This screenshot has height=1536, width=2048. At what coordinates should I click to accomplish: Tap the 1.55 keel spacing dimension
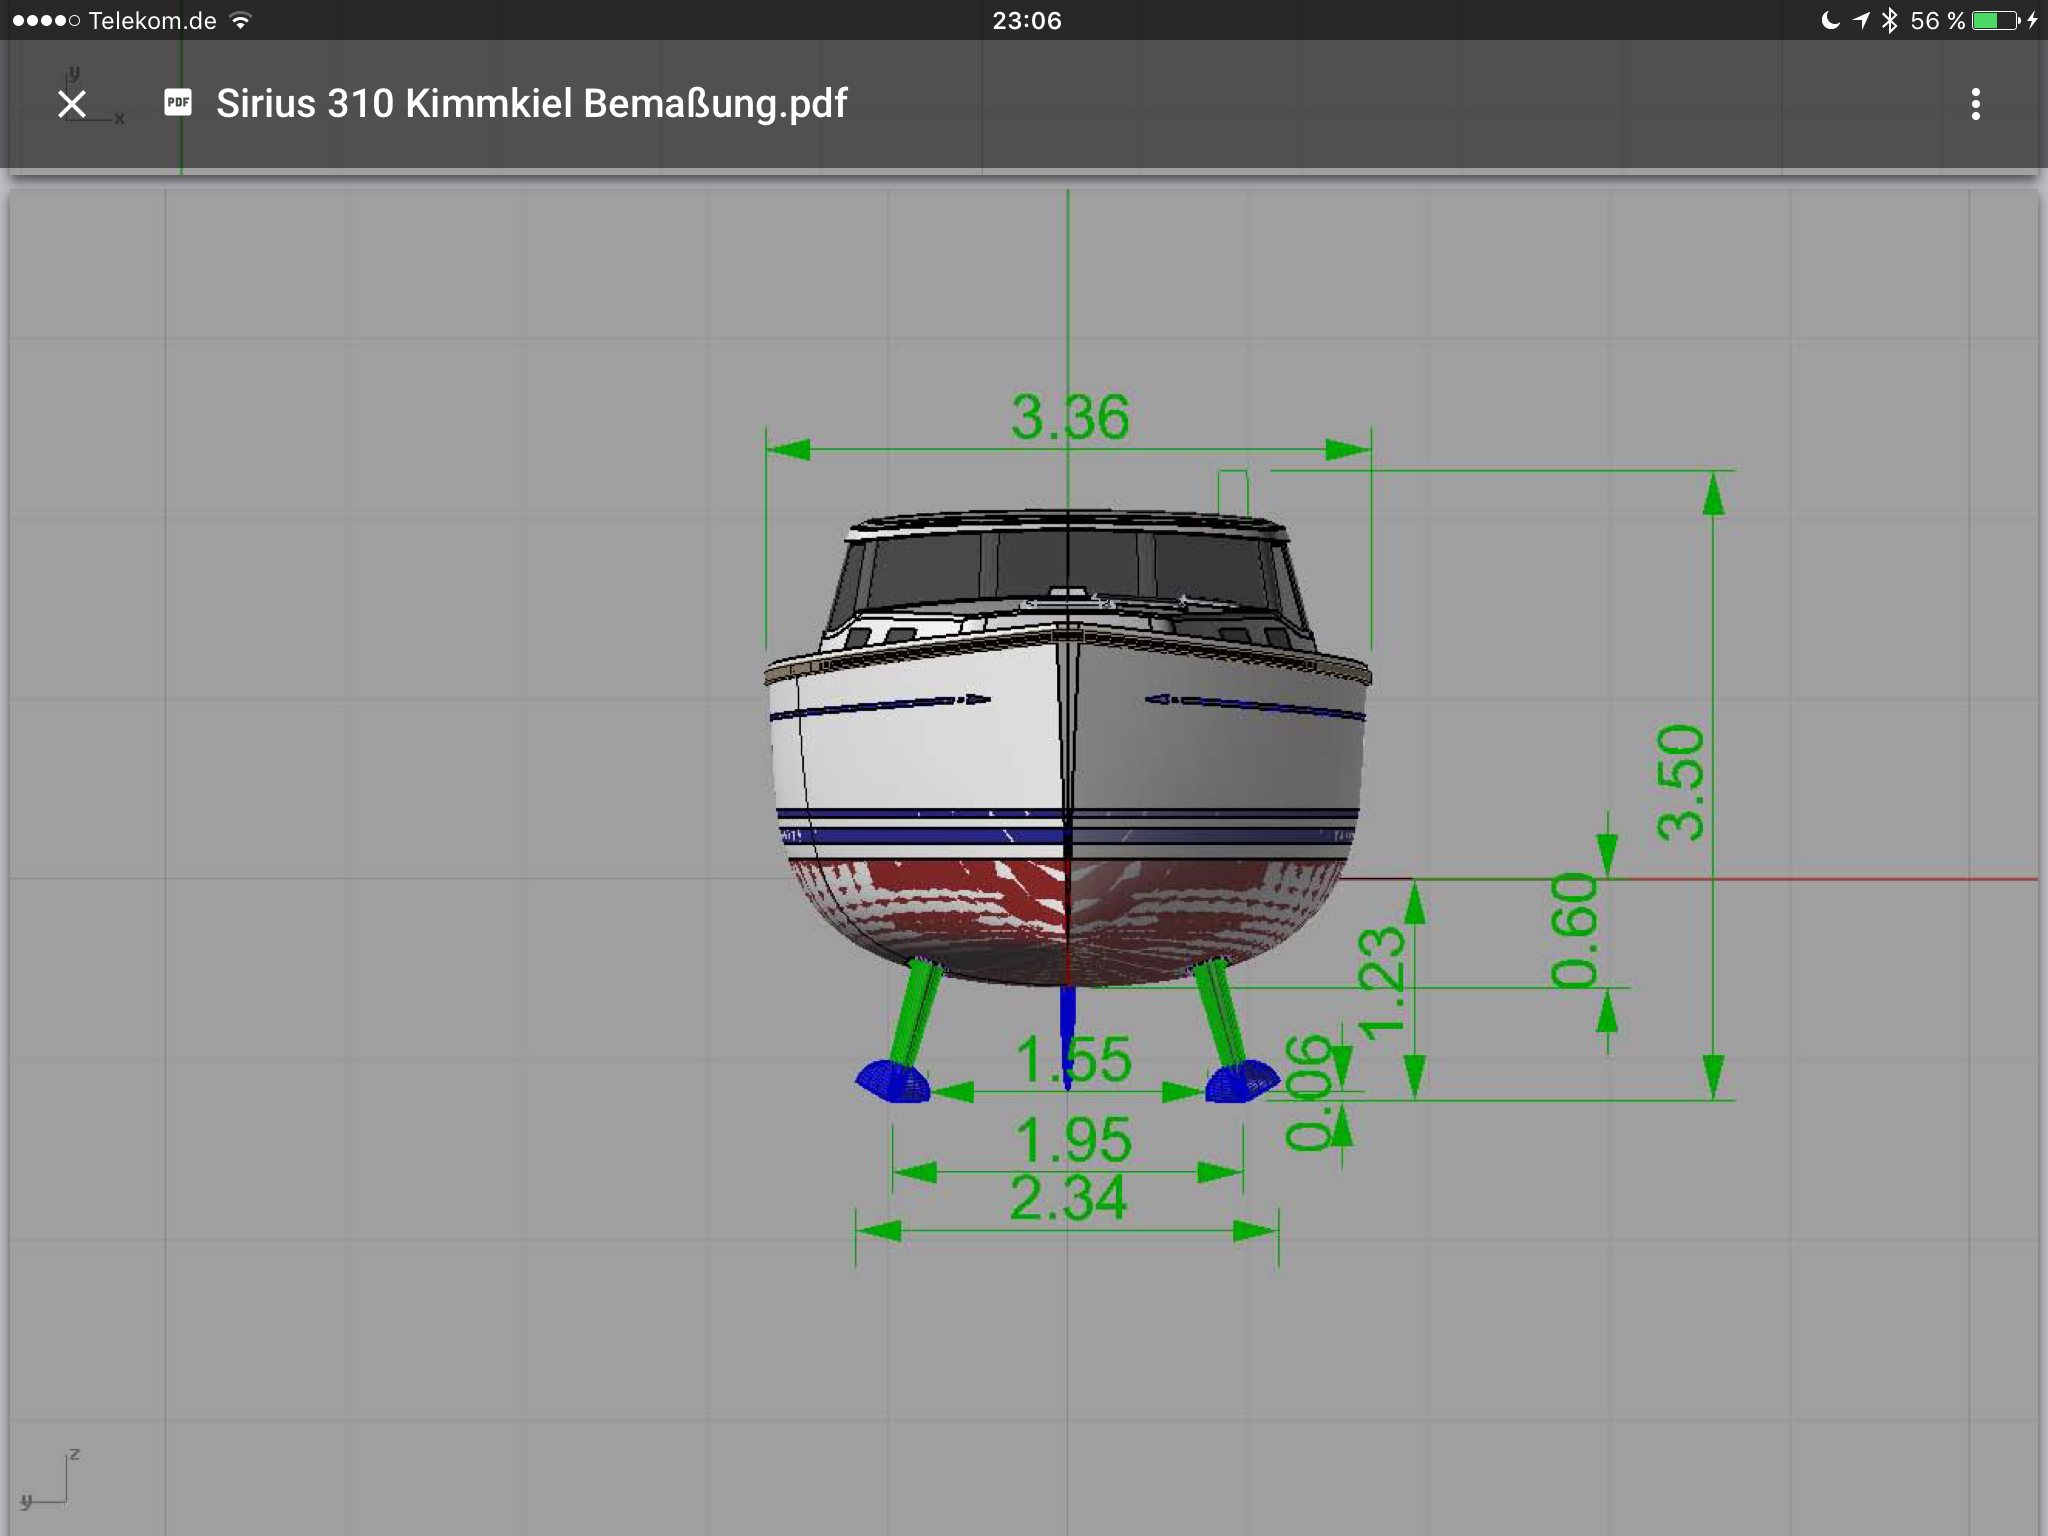[1073, 1060]
